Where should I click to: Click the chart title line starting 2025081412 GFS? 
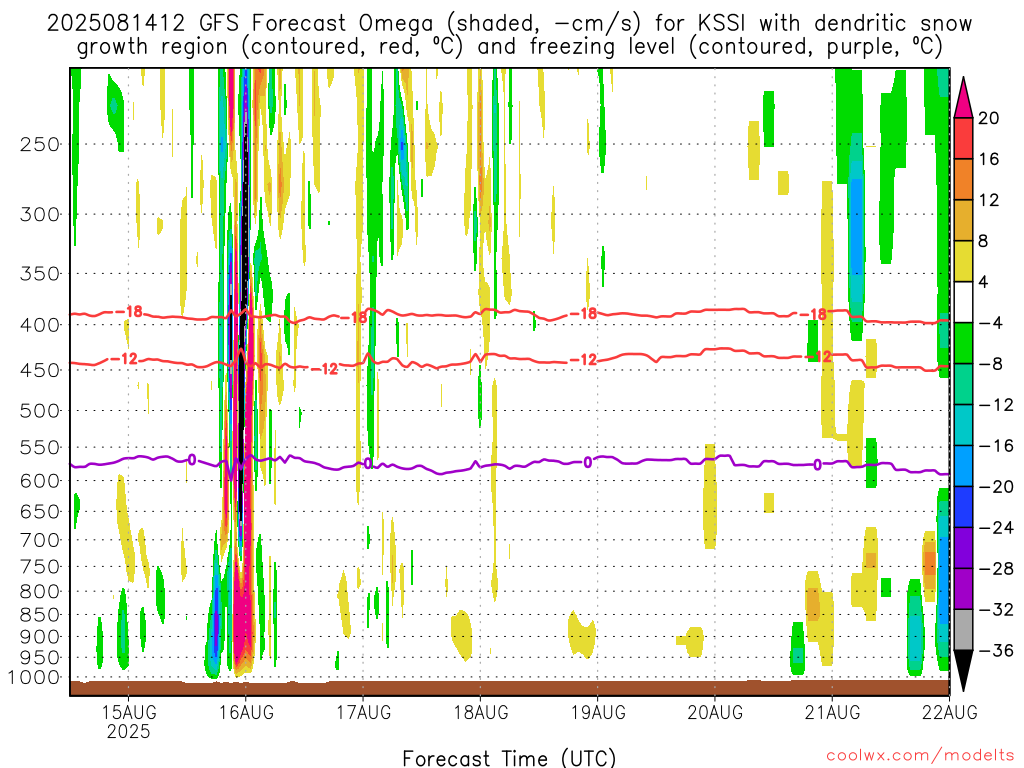pyautogui.click(x=509, y=24)
